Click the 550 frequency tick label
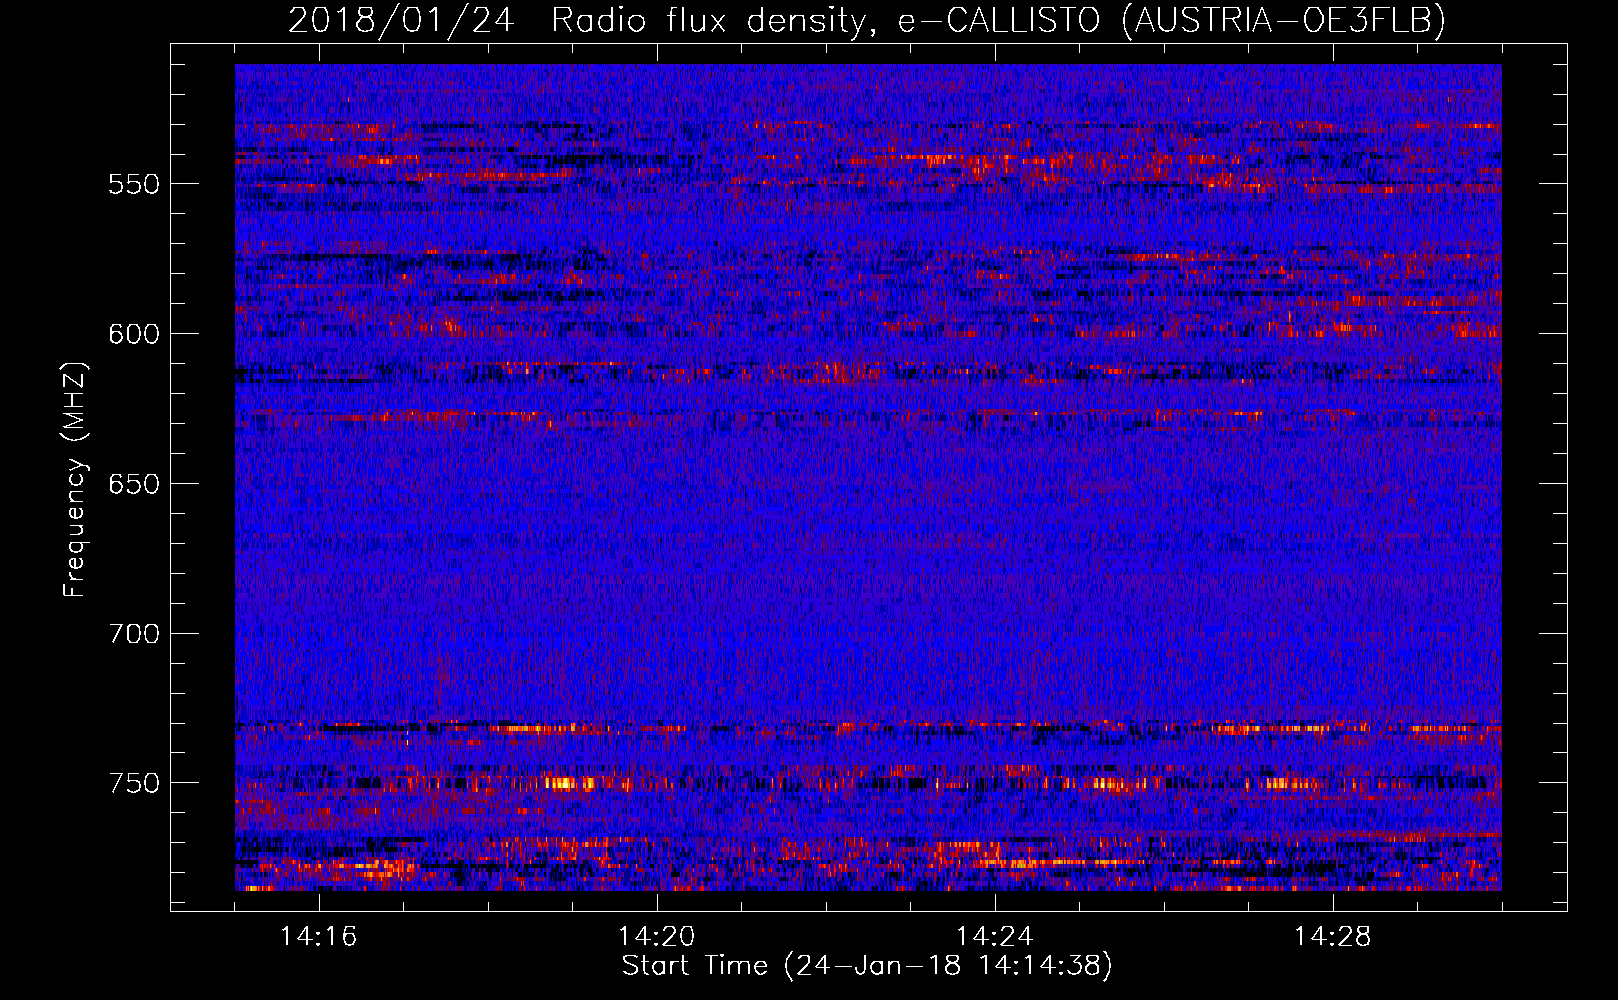Viewport: 1618px width, 1000px height. [134, 184]
